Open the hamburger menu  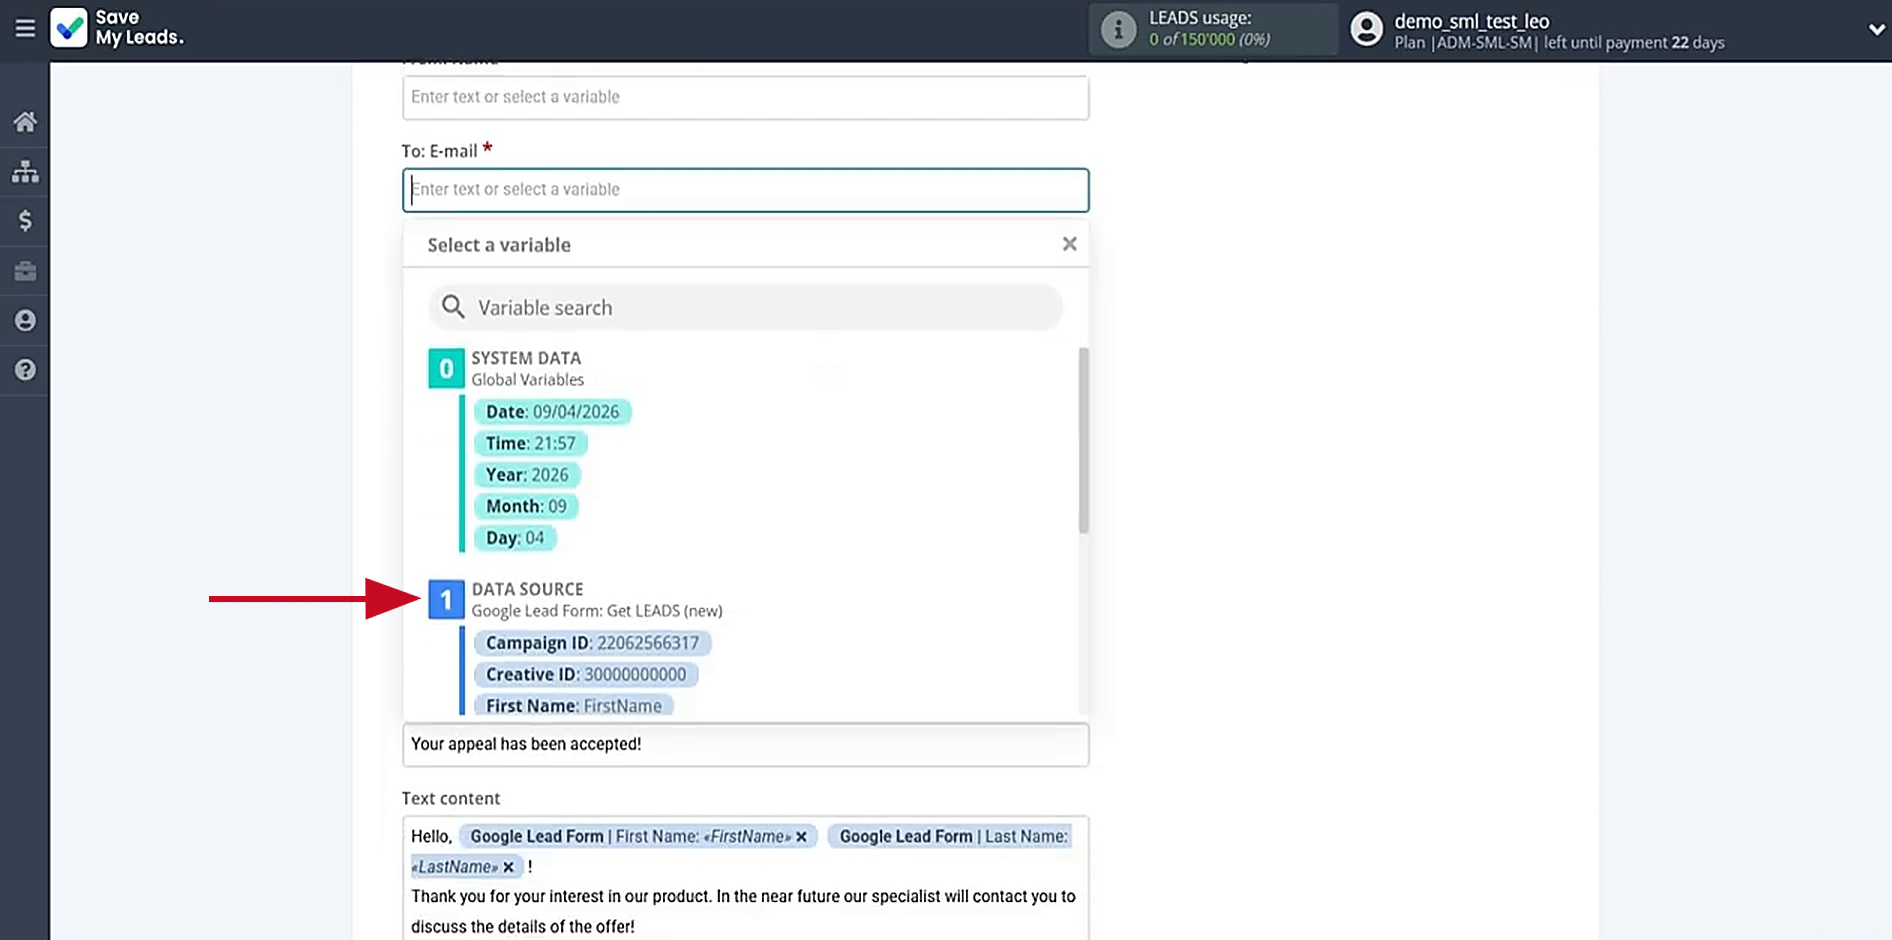point(25,29)
